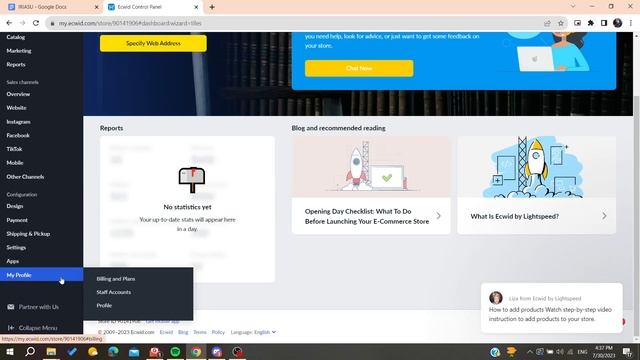Open Reports in sidebar

click(16, 64)
